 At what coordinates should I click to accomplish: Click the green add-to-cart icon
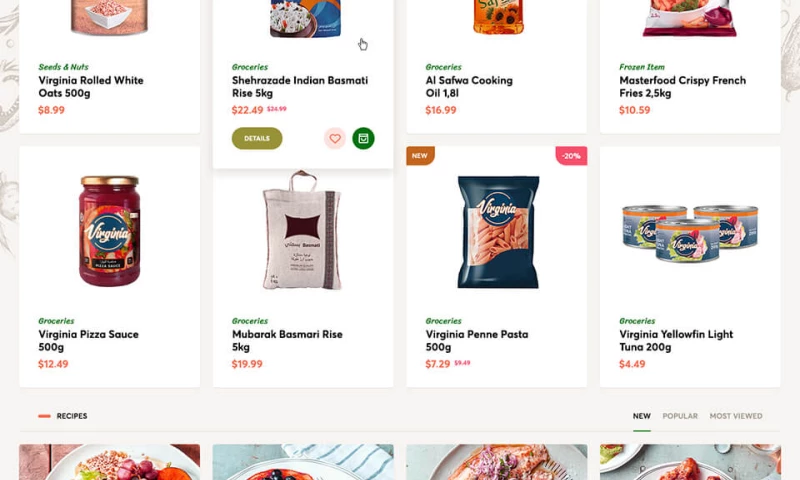click(x=363, y=139)
